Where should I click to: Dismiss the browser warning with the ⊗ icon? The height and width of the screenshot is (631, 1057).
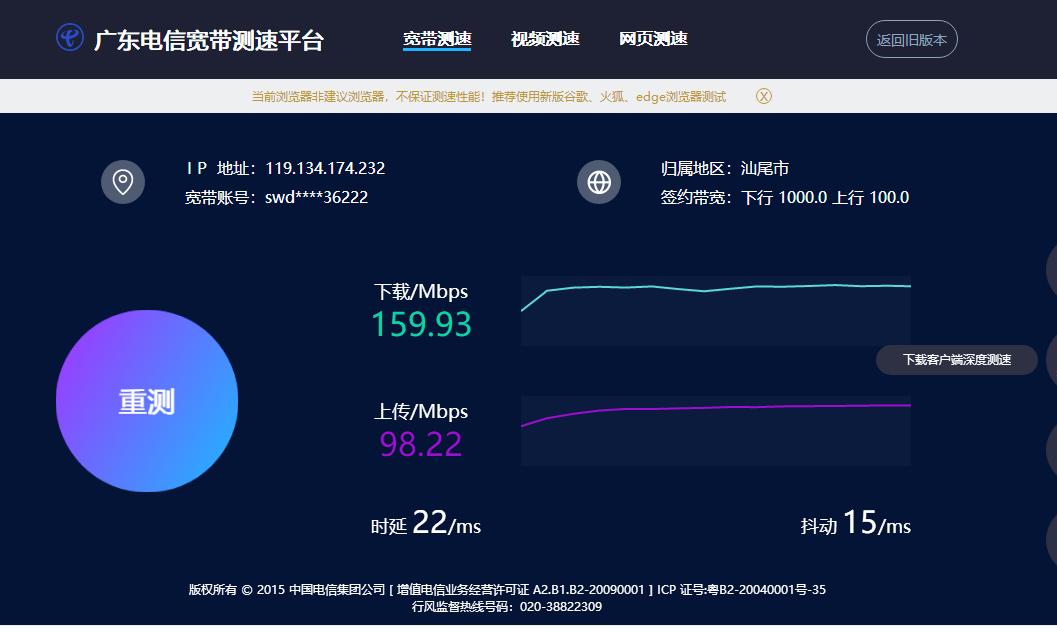pyautogui.click(x=765, y=96)
